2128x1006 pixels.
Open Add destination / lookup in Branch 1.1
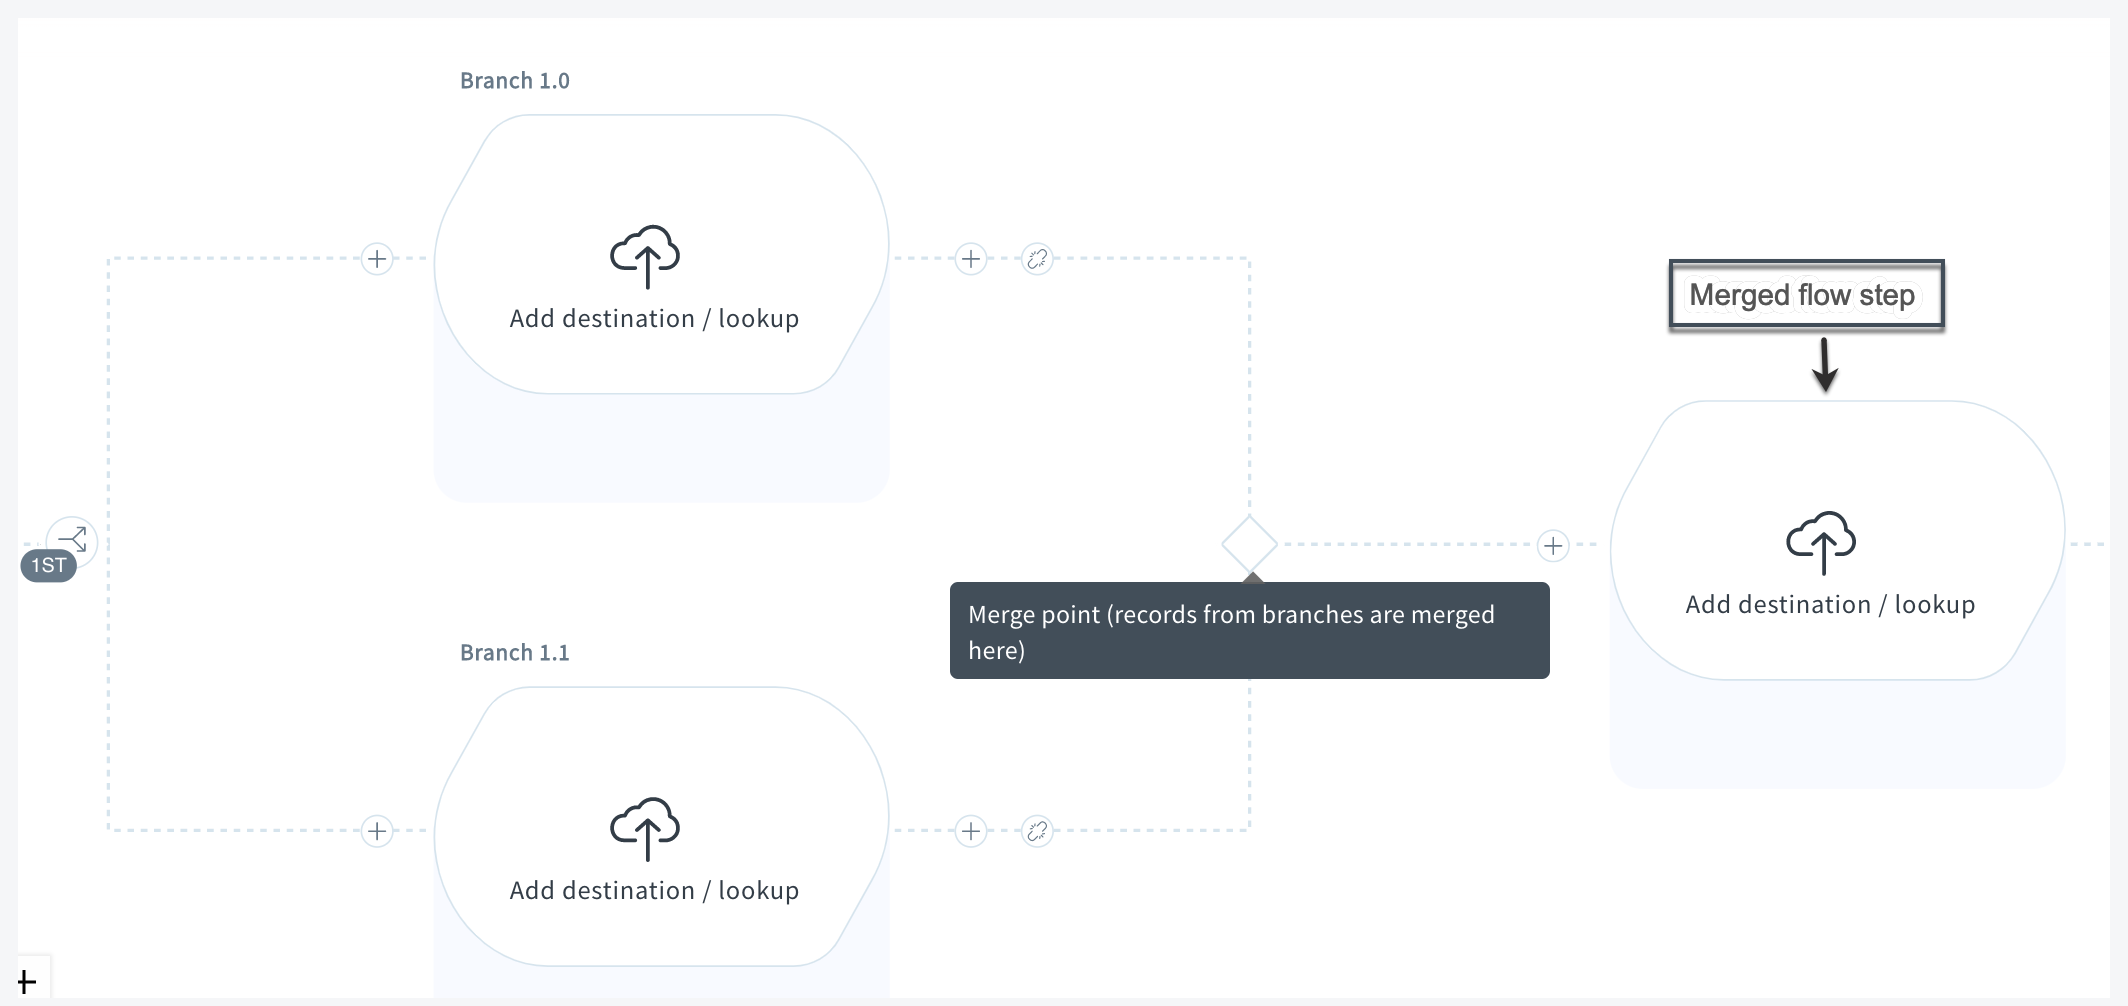click(x=654, y=891)
